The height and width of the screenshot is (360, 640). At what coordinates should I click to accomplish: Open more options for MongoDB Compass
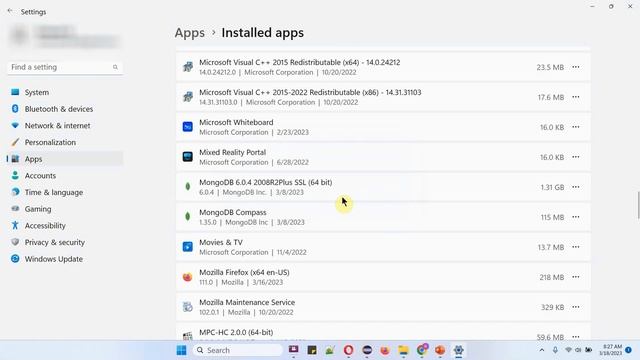pos(576,217)
